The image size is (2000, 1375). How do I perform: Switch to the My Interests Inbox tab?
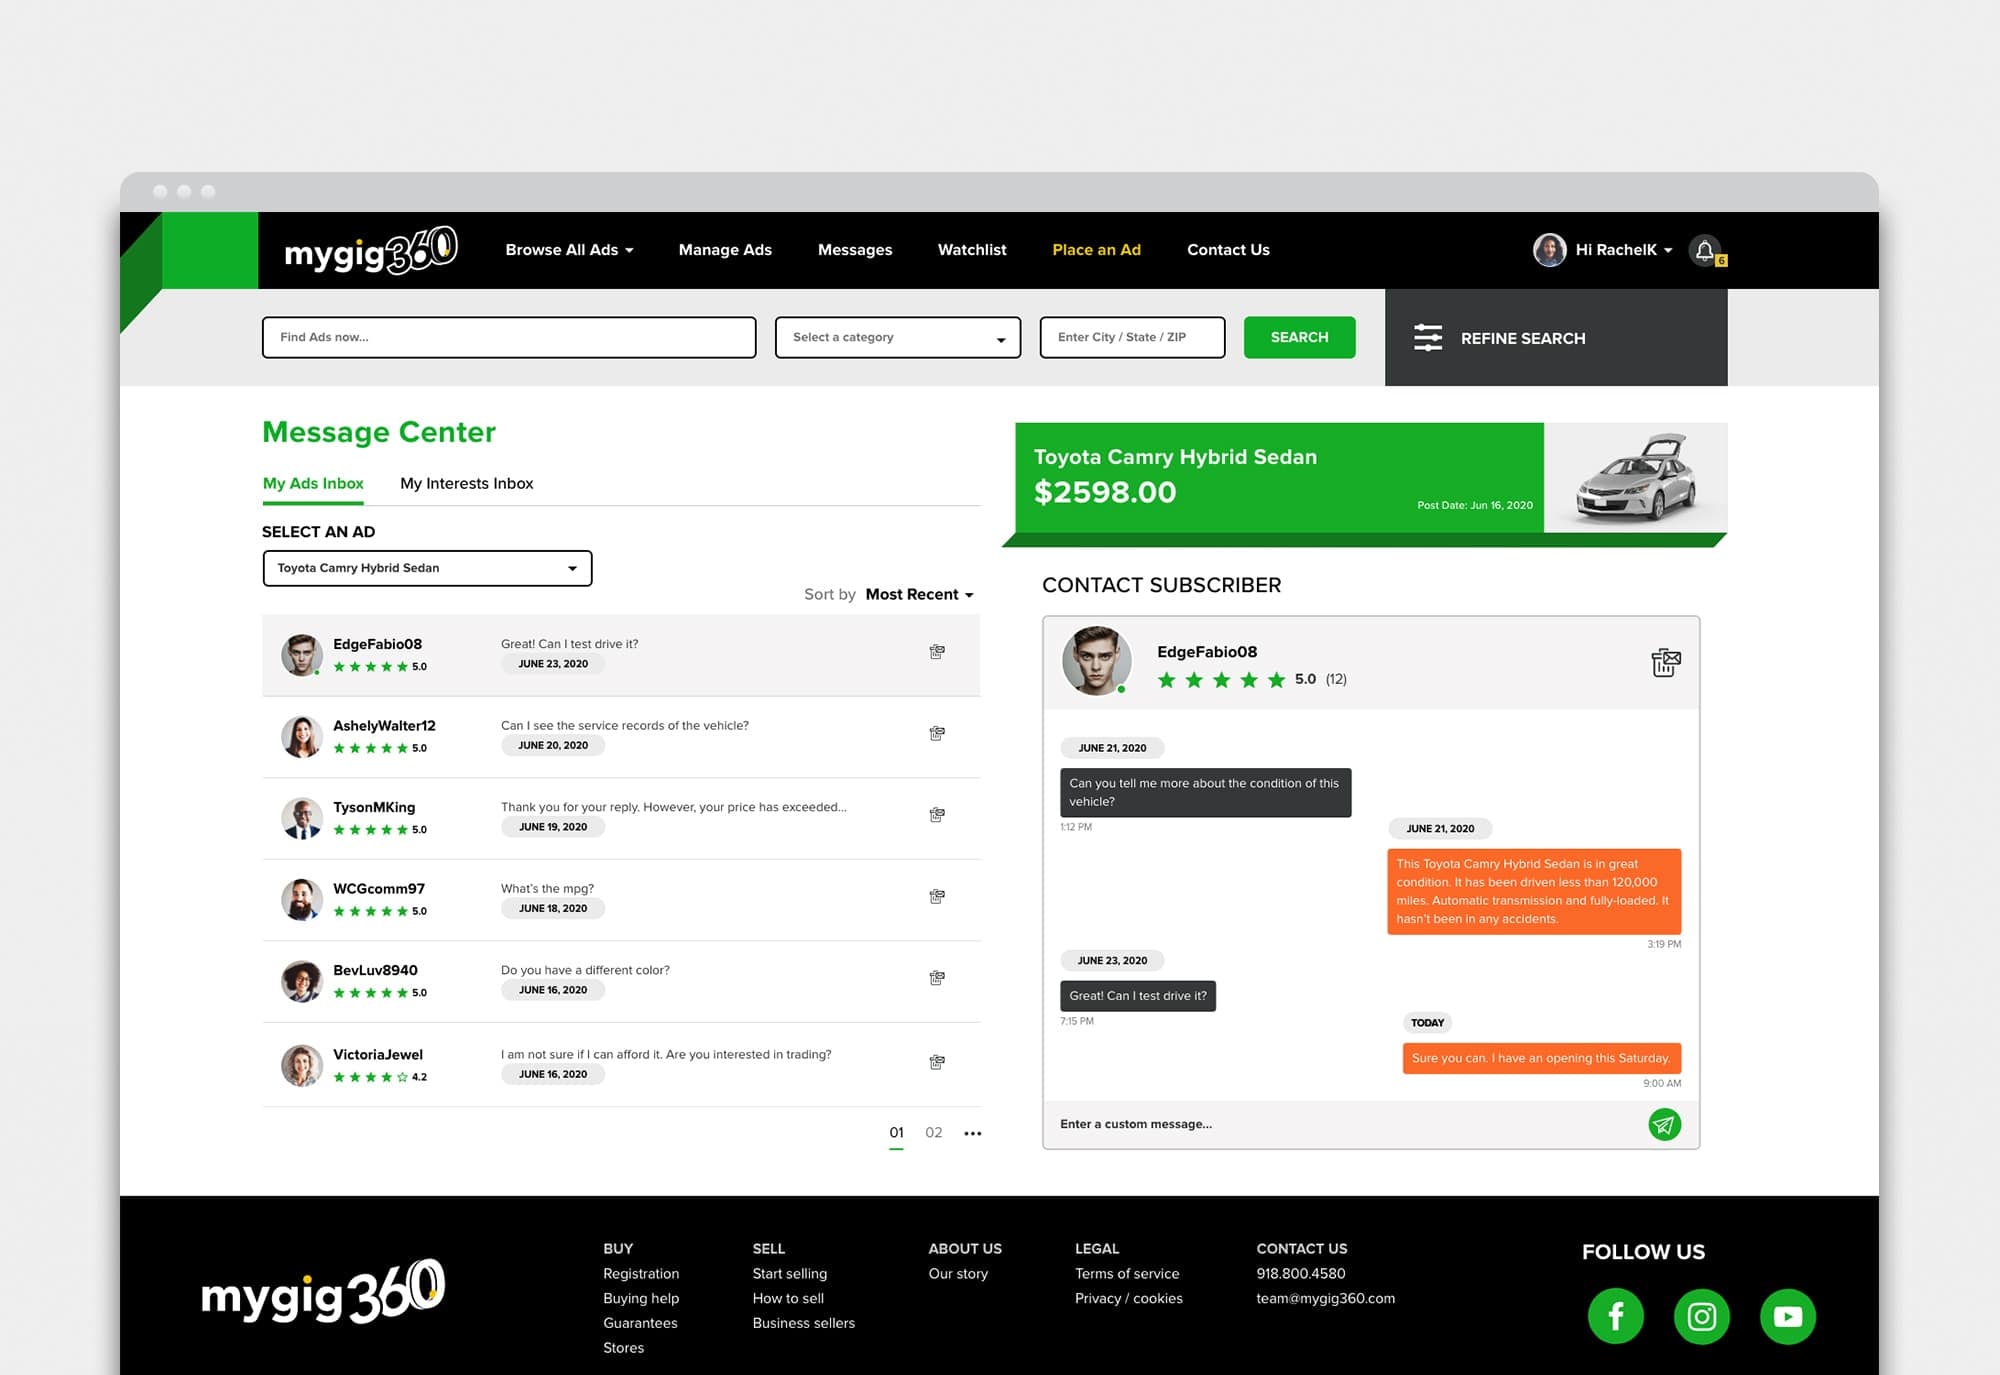tap(466, 483)
